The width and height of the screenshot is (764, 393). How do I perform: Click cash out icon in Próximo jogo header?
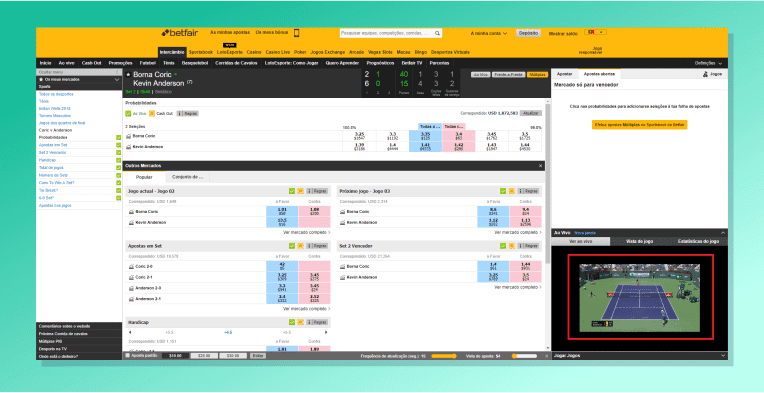[x=512, y=191]
